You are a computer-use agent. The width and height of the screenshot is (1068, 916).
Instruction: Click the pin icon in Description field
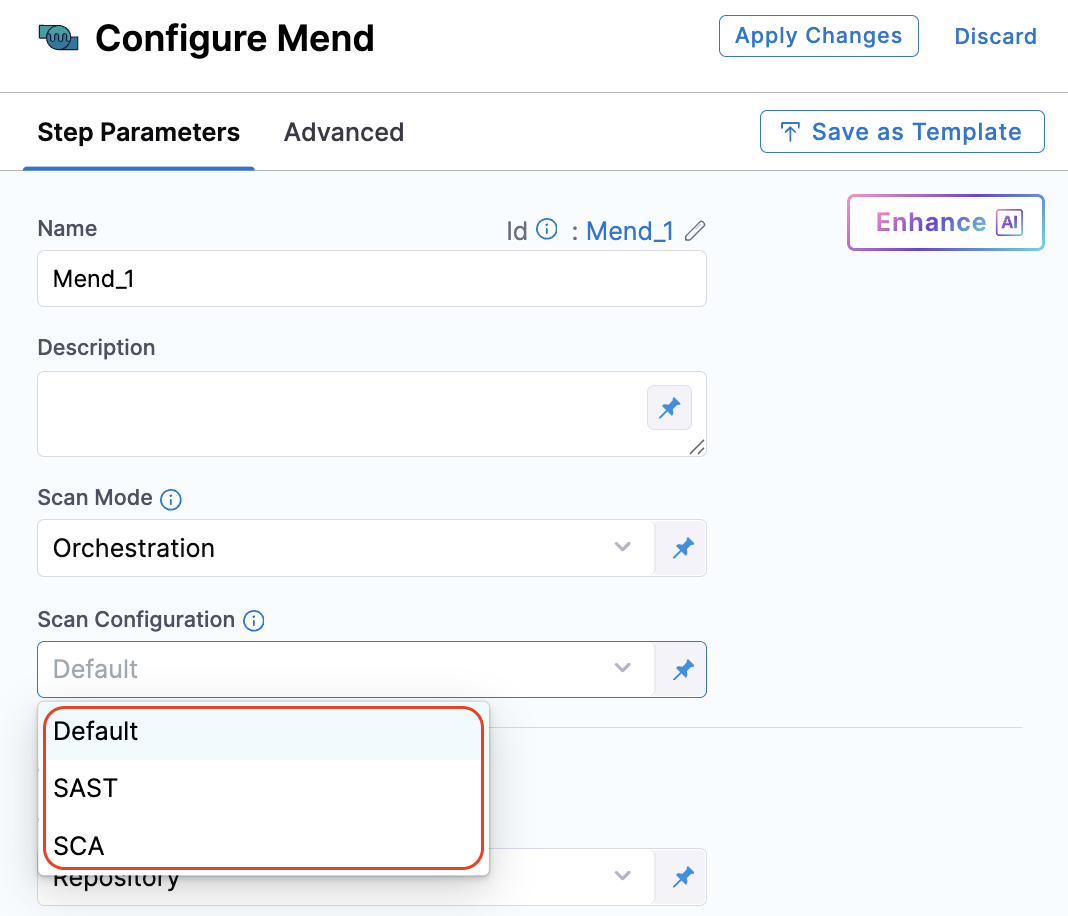tap(669, 408)
